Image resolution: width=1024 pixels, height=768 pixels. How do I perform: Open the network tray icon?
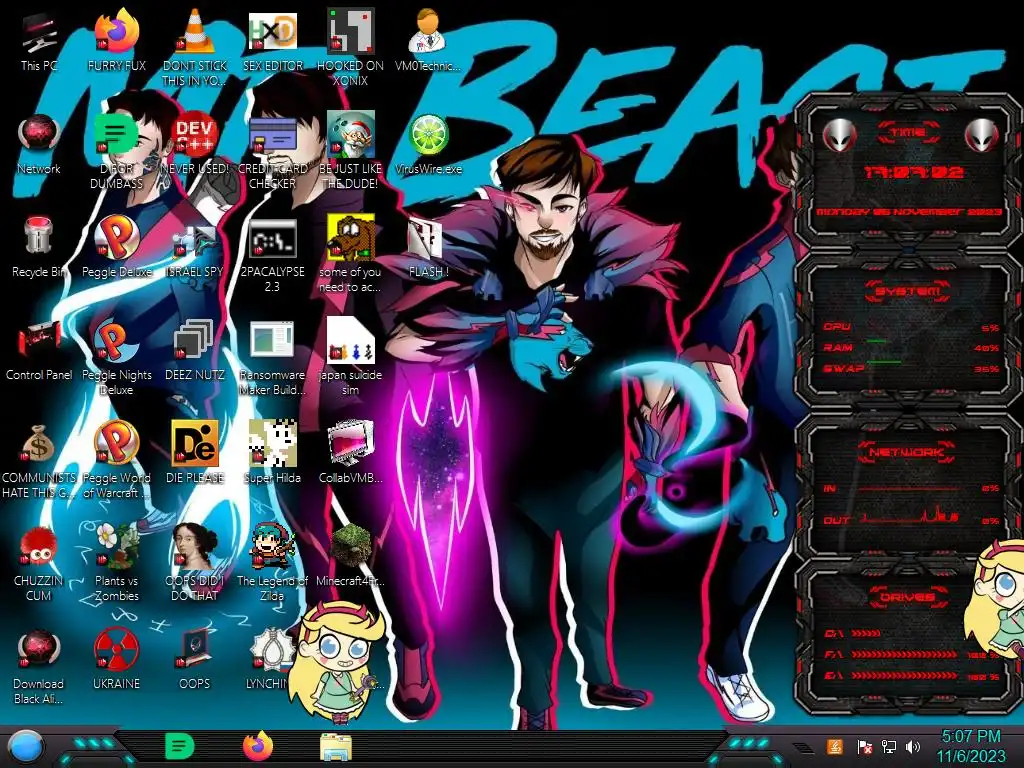click(889, 747)
